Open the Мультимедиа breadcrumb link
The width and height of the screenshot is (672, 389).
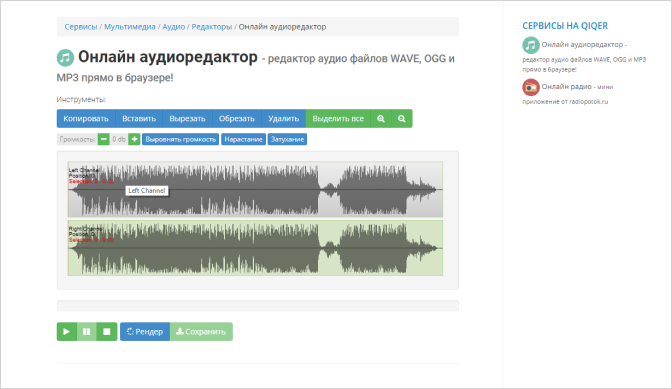[x=129, y=27]
